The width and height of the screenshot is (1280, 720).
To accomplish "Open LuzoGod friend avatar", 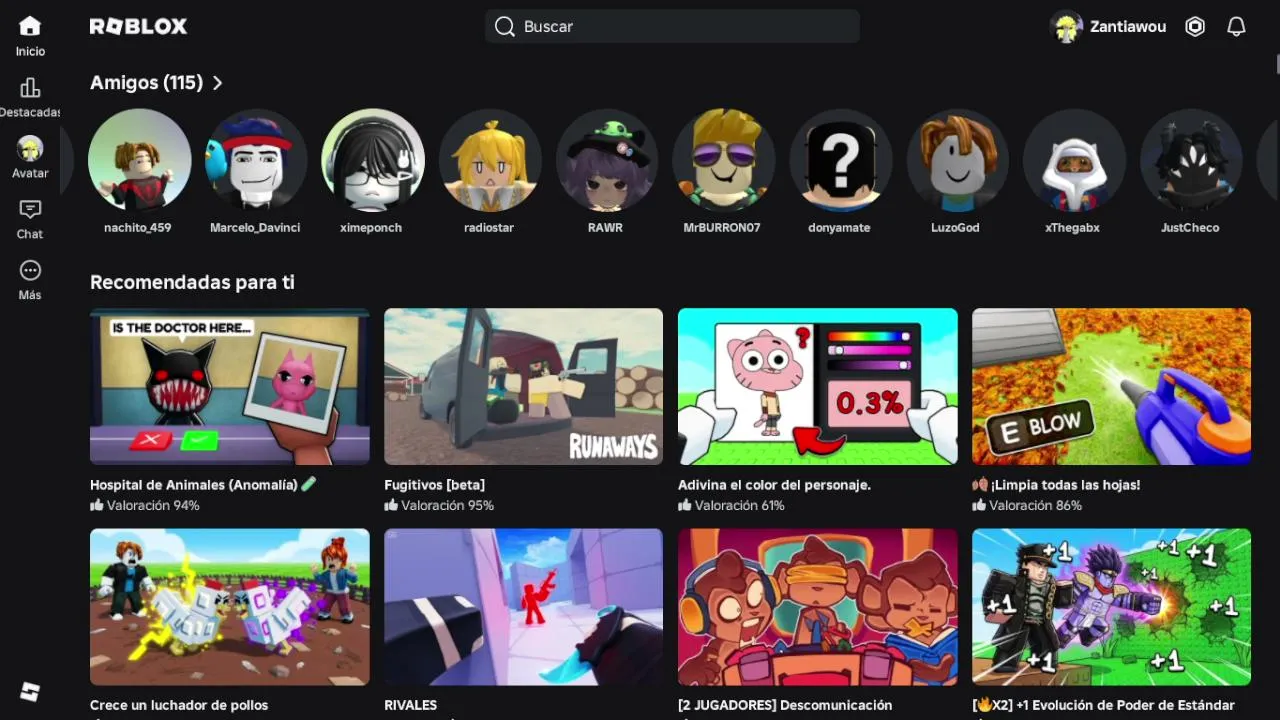I will pos(957,160).
